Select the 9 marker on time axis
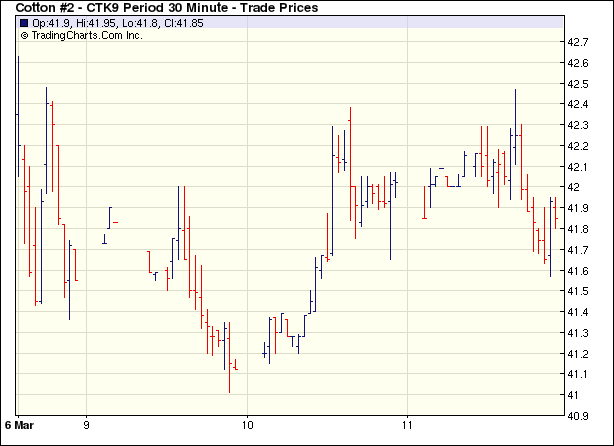 pos(87,425)
